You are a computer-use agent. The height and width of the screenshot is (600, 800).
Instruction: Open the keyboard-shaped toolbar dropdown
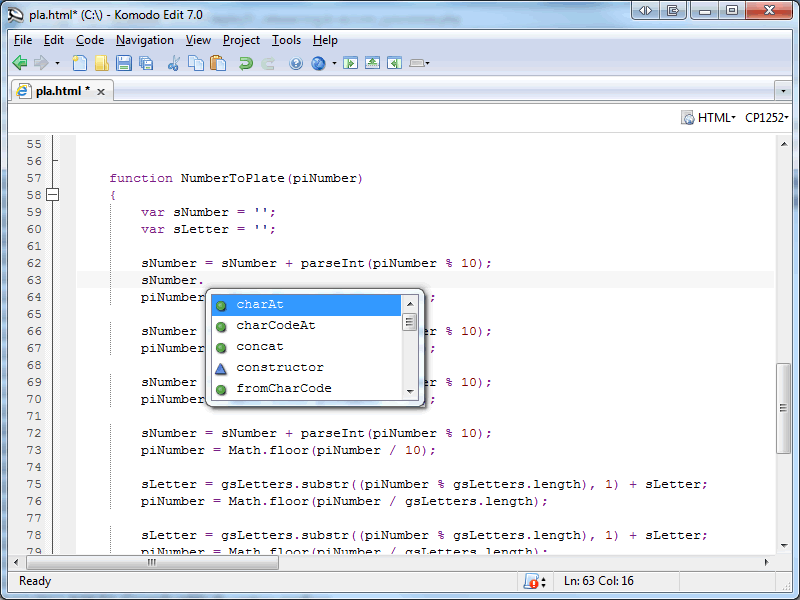coord(419,63)
